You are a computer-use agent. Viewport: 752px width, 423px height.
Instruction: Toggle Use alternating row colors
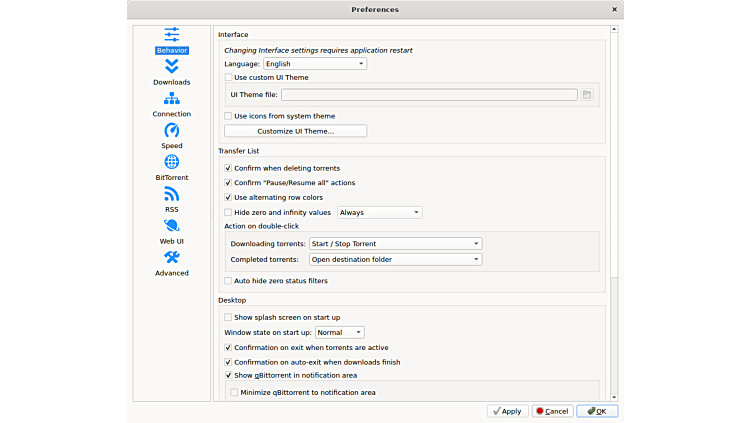click(x=228, y=197)
